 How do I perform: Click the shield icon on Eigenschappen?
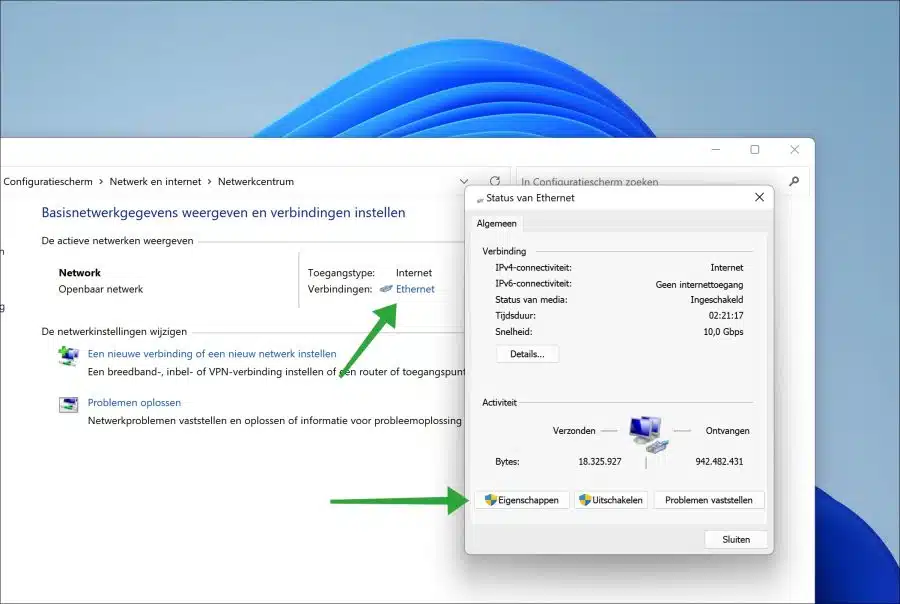pyautogui.click(x=490, y=500)
